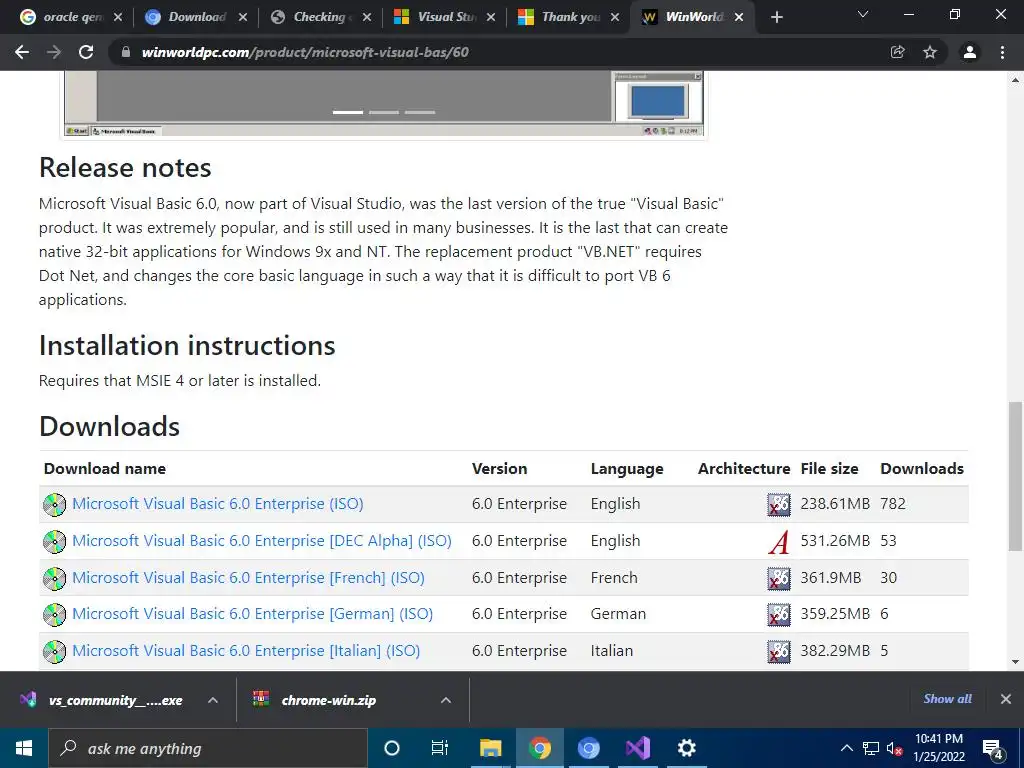Screen dimensions: 1024x768
Task: Click the address bar lock icon
Action: pyautogui.click(x=126, y=52)
